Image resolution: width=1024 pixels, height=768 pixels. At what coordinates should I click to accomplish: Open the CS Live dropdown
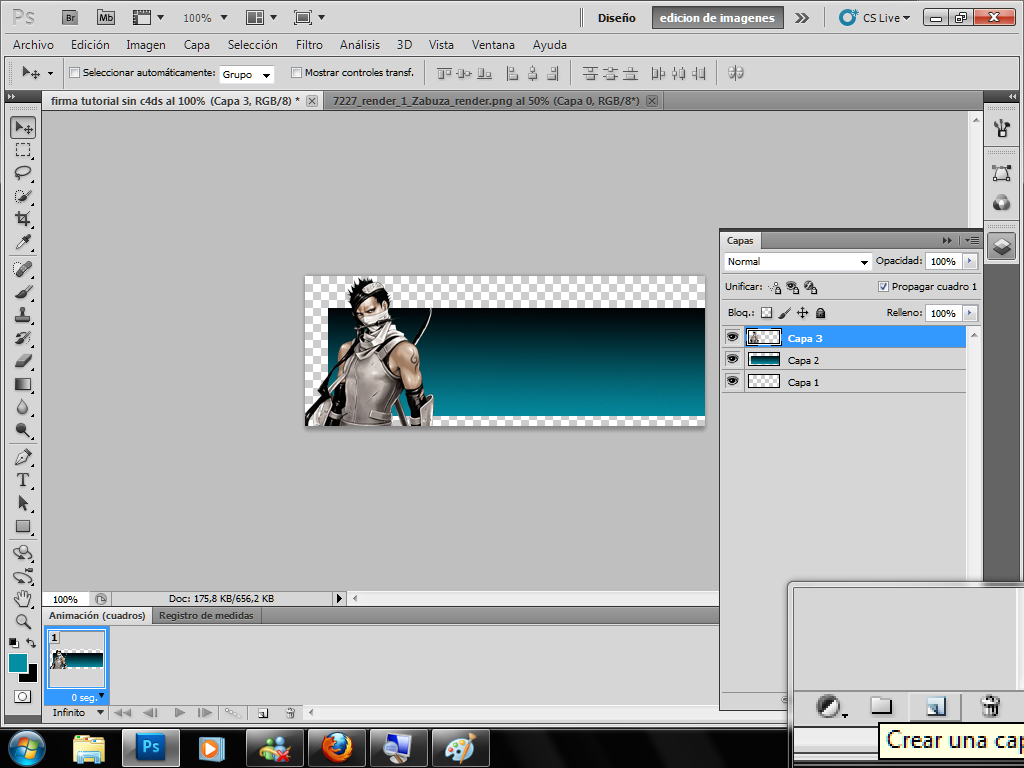tap(875, 18)
